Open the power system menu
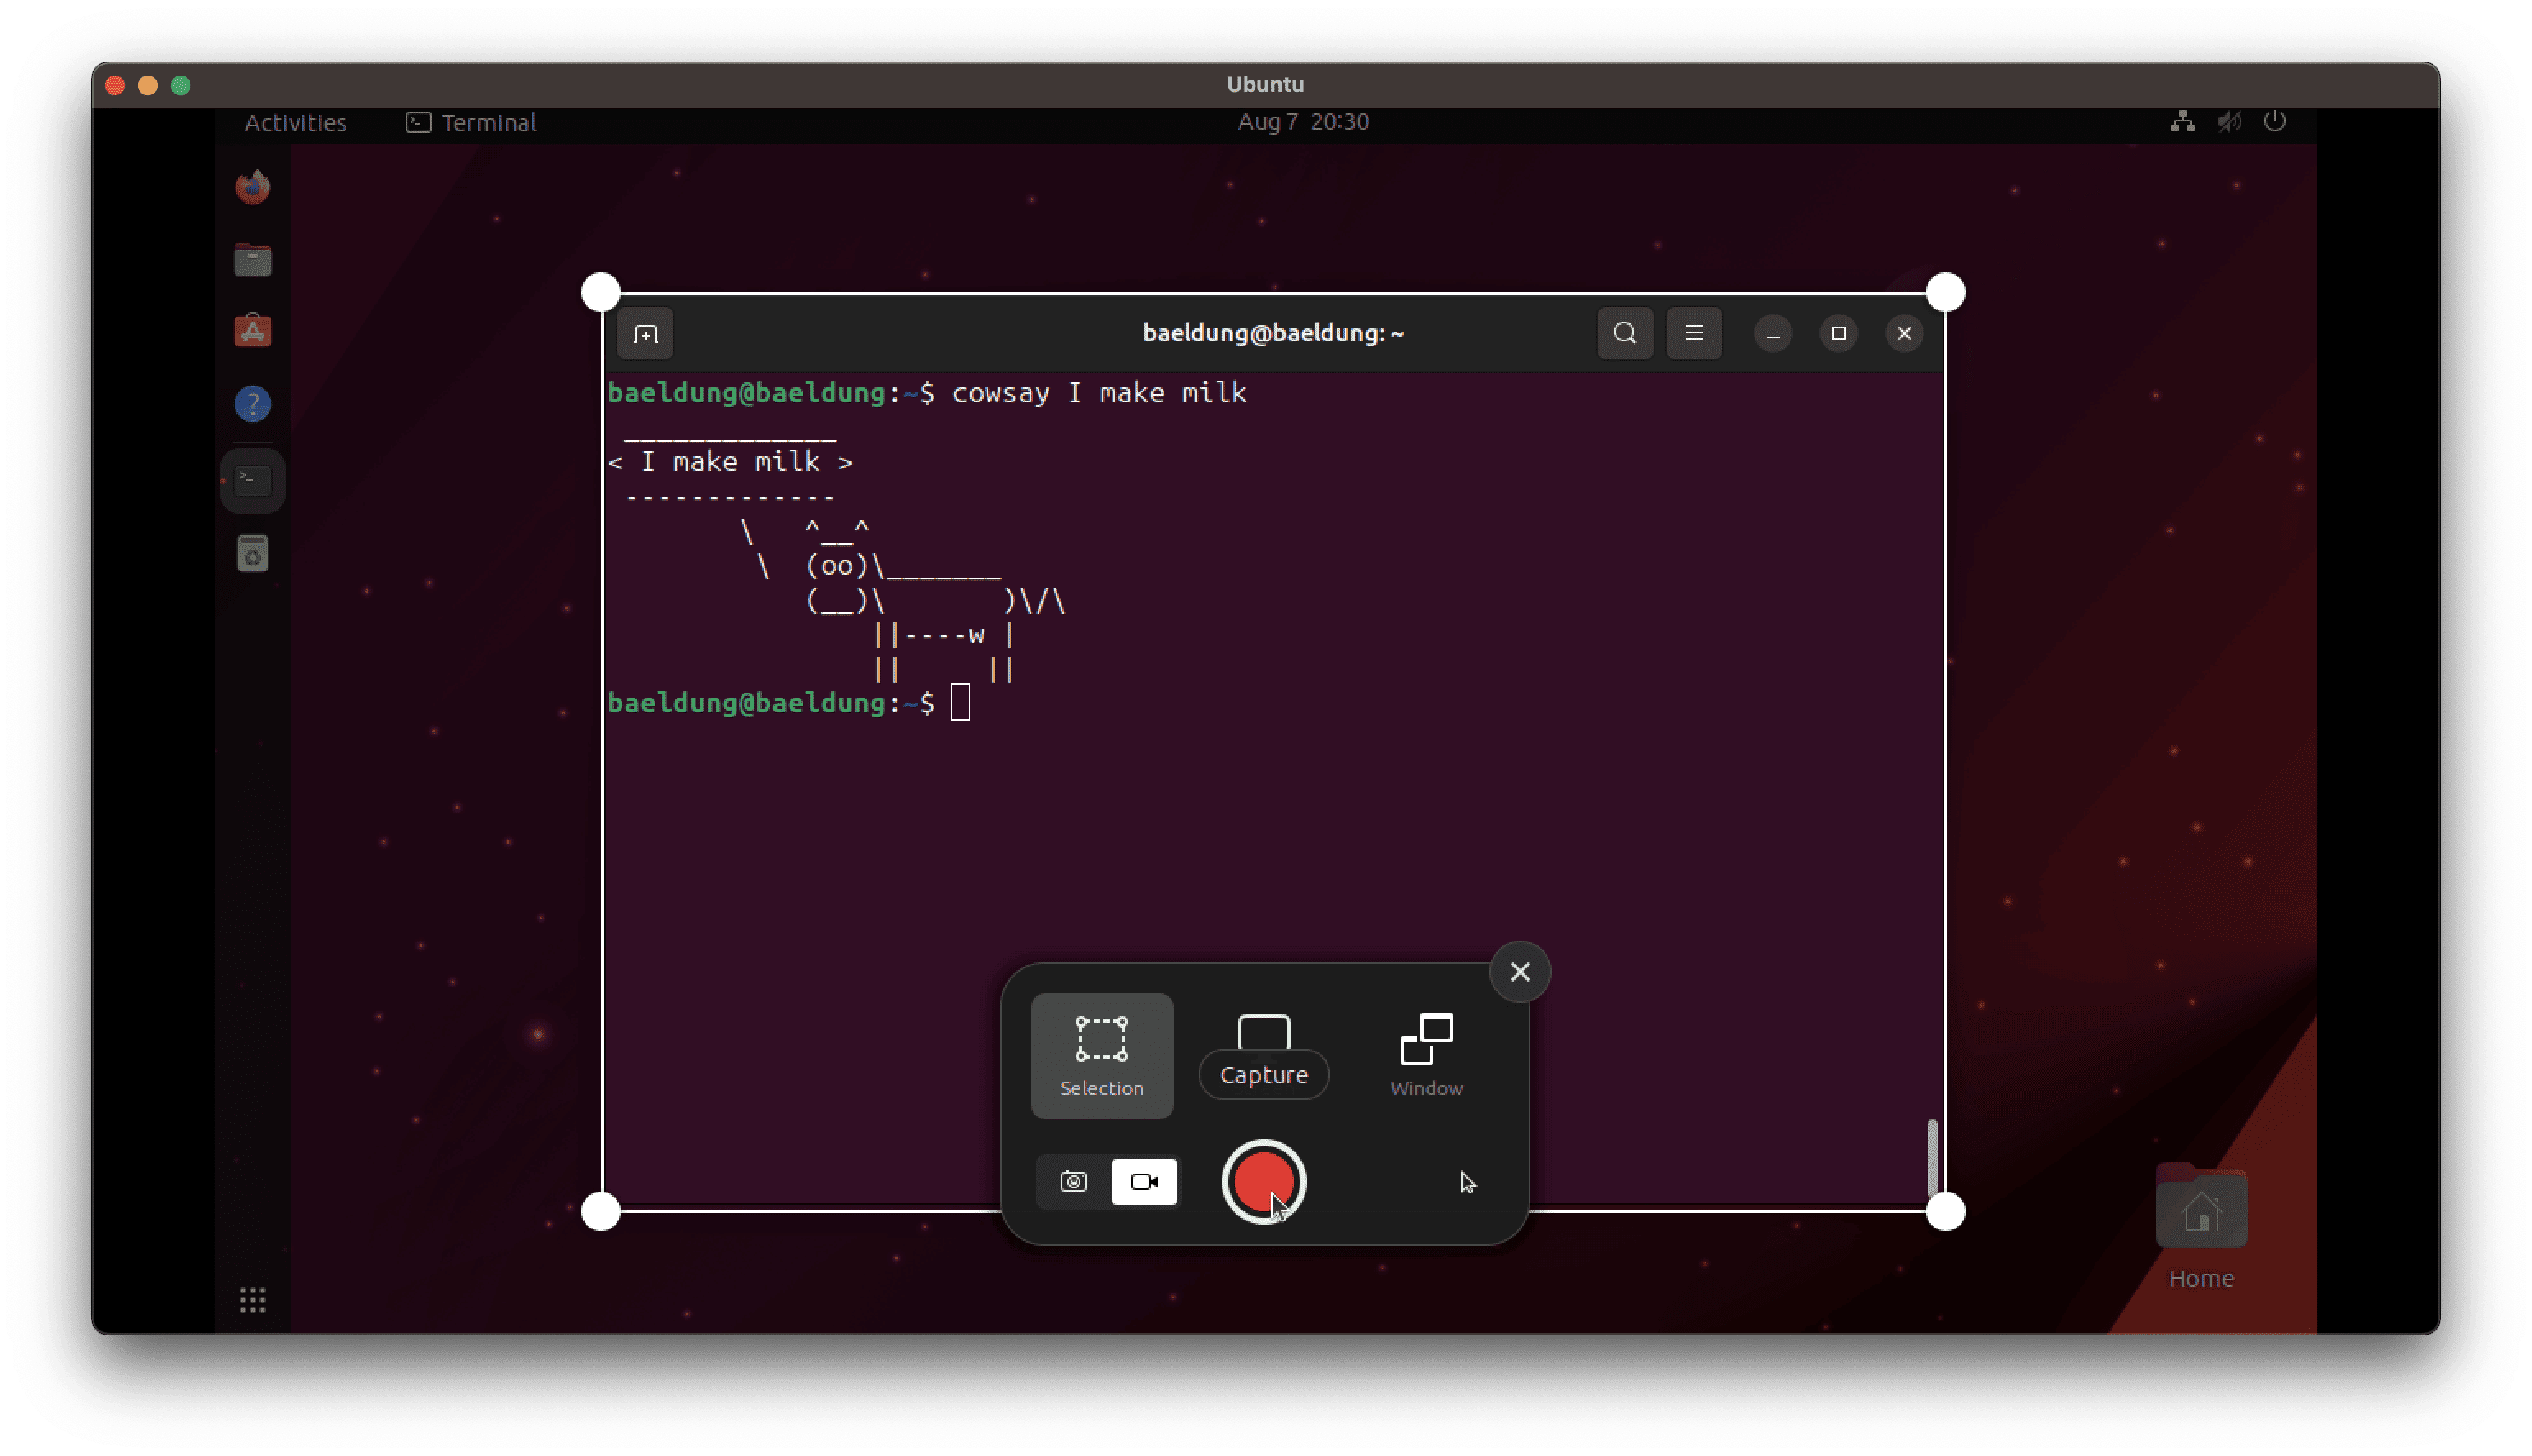Screen dimensions: 2532x1456 pos(2274,121)
